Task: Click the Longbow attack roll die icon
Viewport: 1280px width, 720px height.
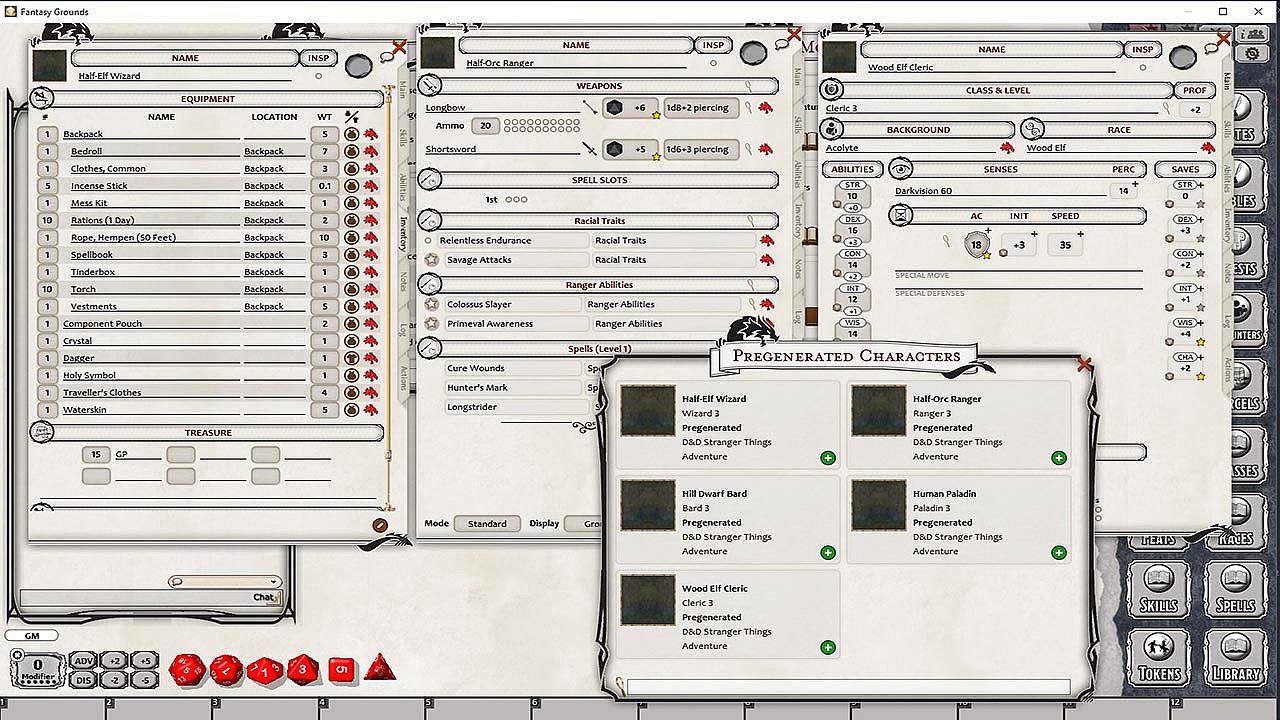Action: 615,108
